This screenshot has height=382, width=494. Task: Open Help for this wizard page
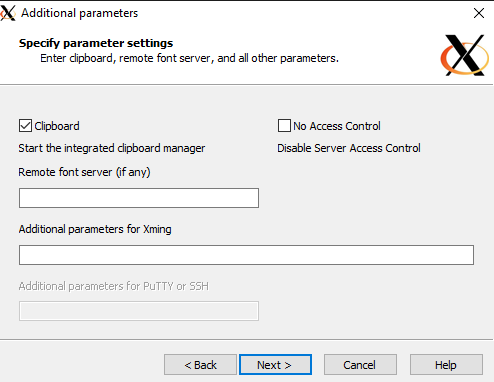coord(446,365)
